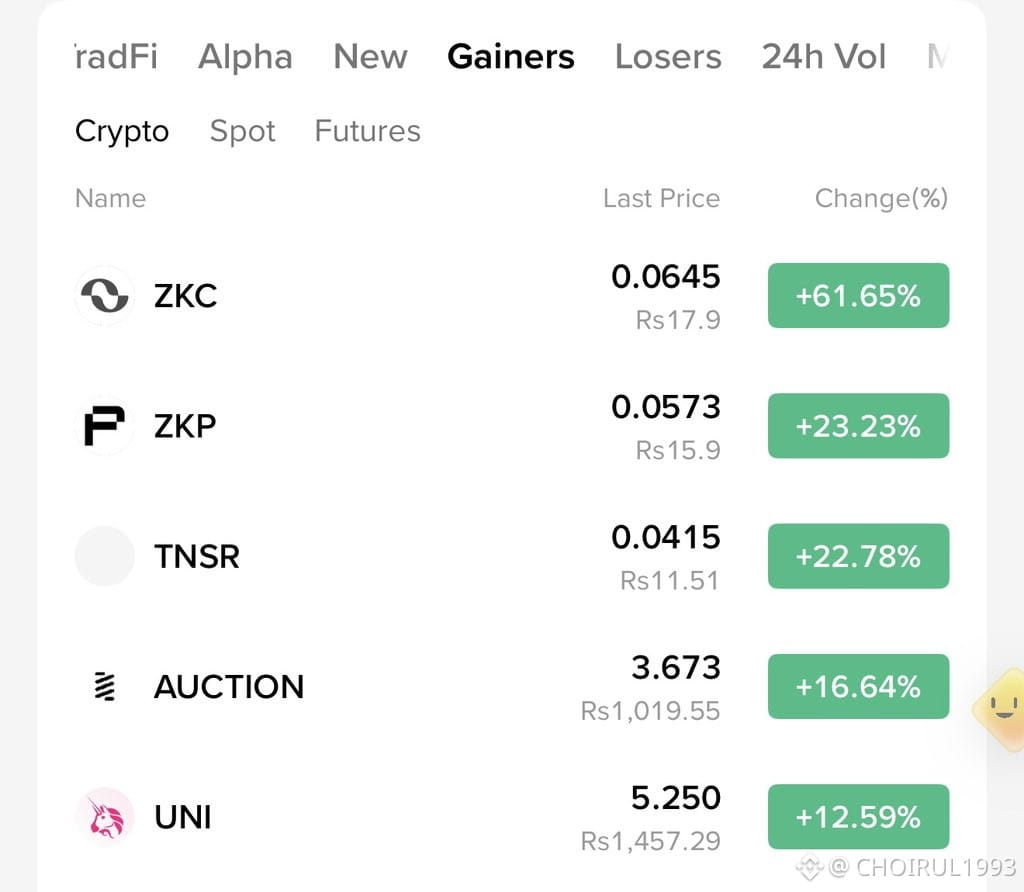
Task: Open the yellow smiley assistant widget
Action: pyautogui.click(x=999, y=709)
